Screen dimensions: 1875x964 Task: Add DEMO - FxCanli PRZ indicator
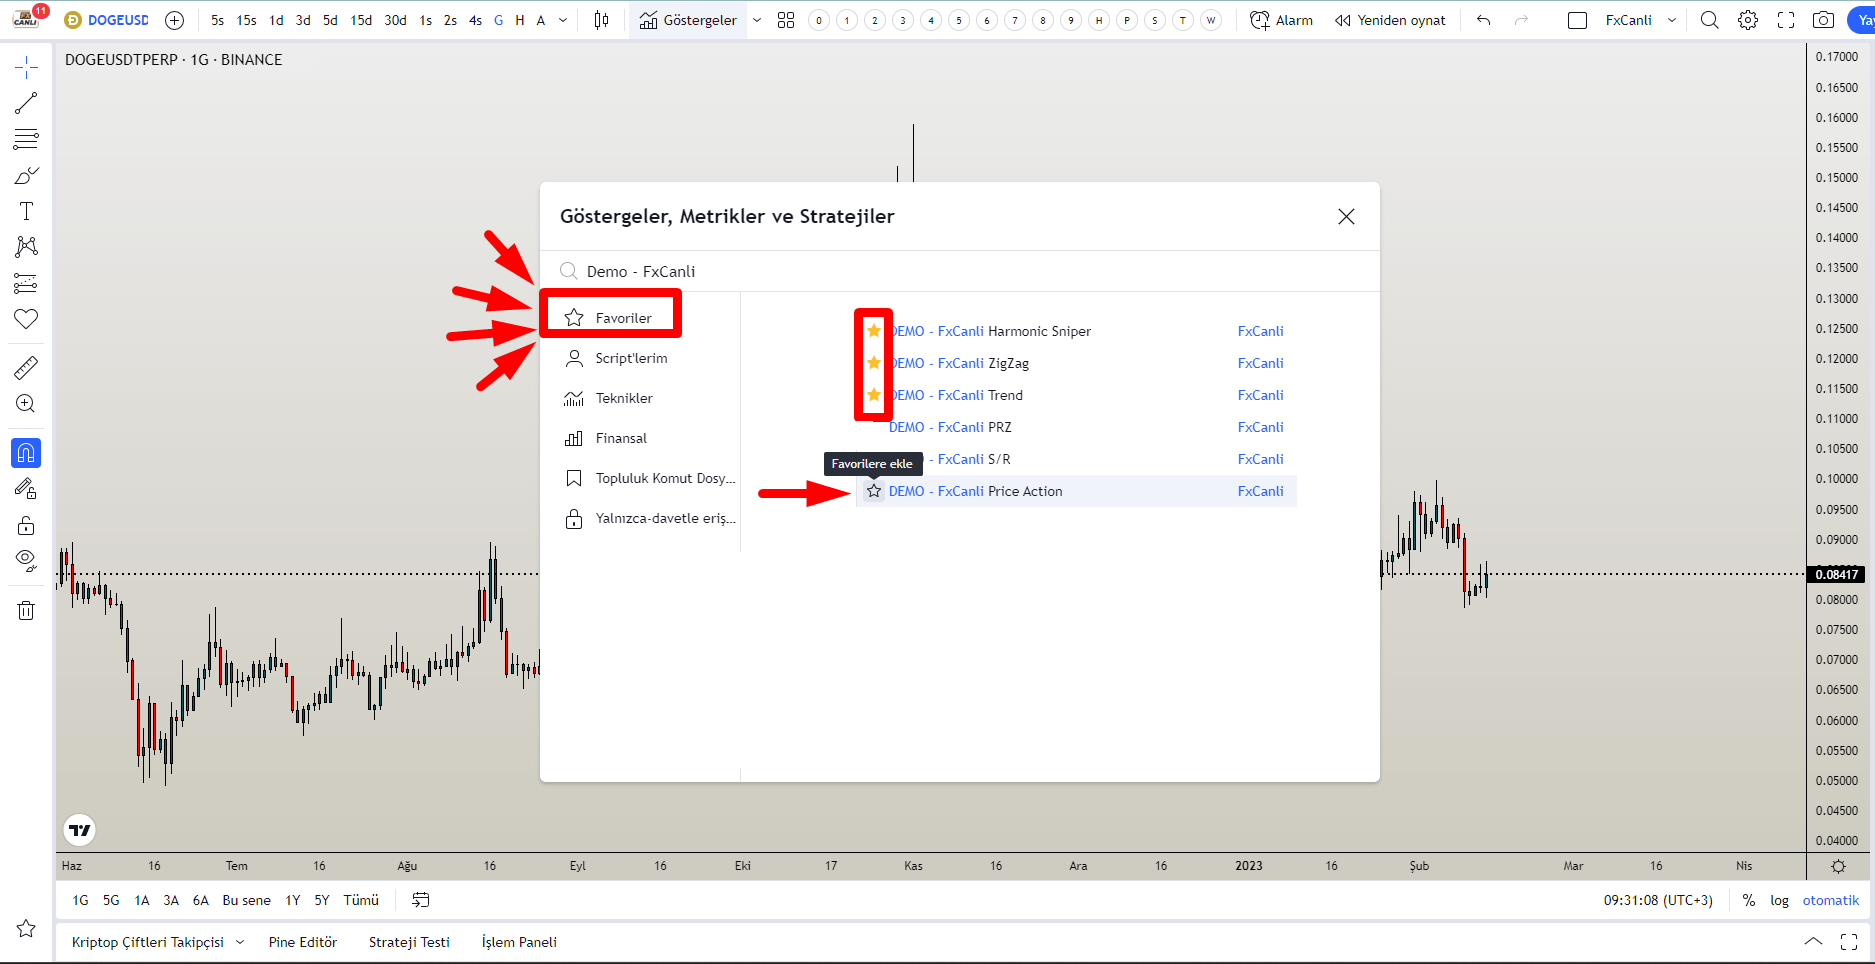click(1076, 427)
